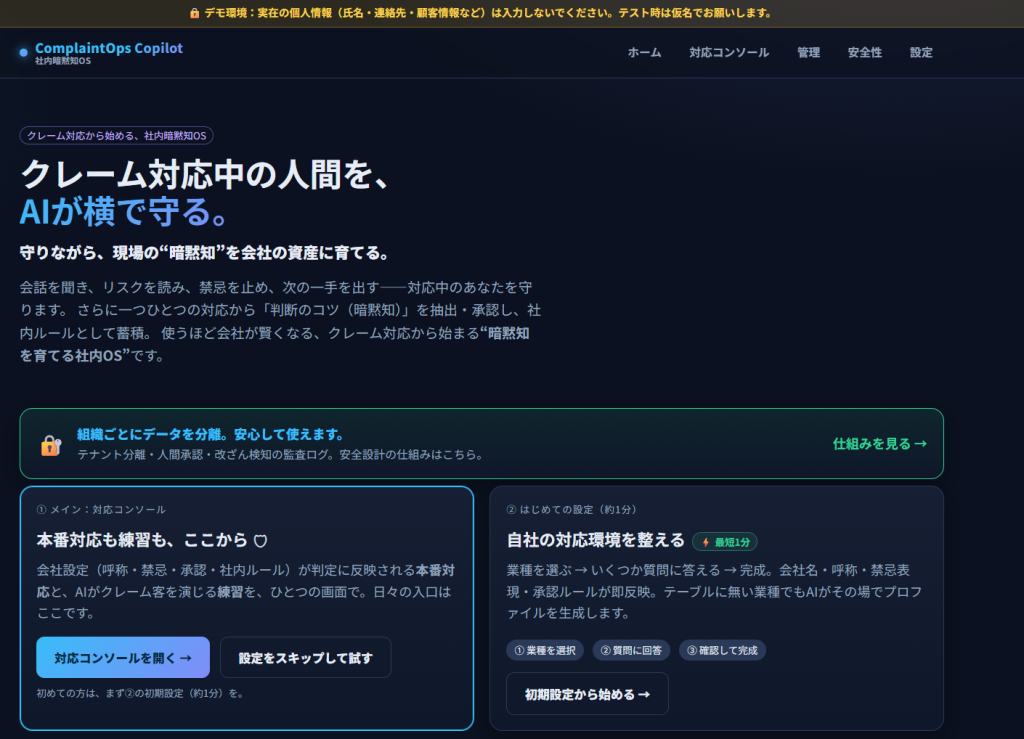Click the subheading 守りながら、現場の“暗黙知”を会社の資産に育てる。
The width and height of the screenshot is (1024, 739).
tap(204, 253)
